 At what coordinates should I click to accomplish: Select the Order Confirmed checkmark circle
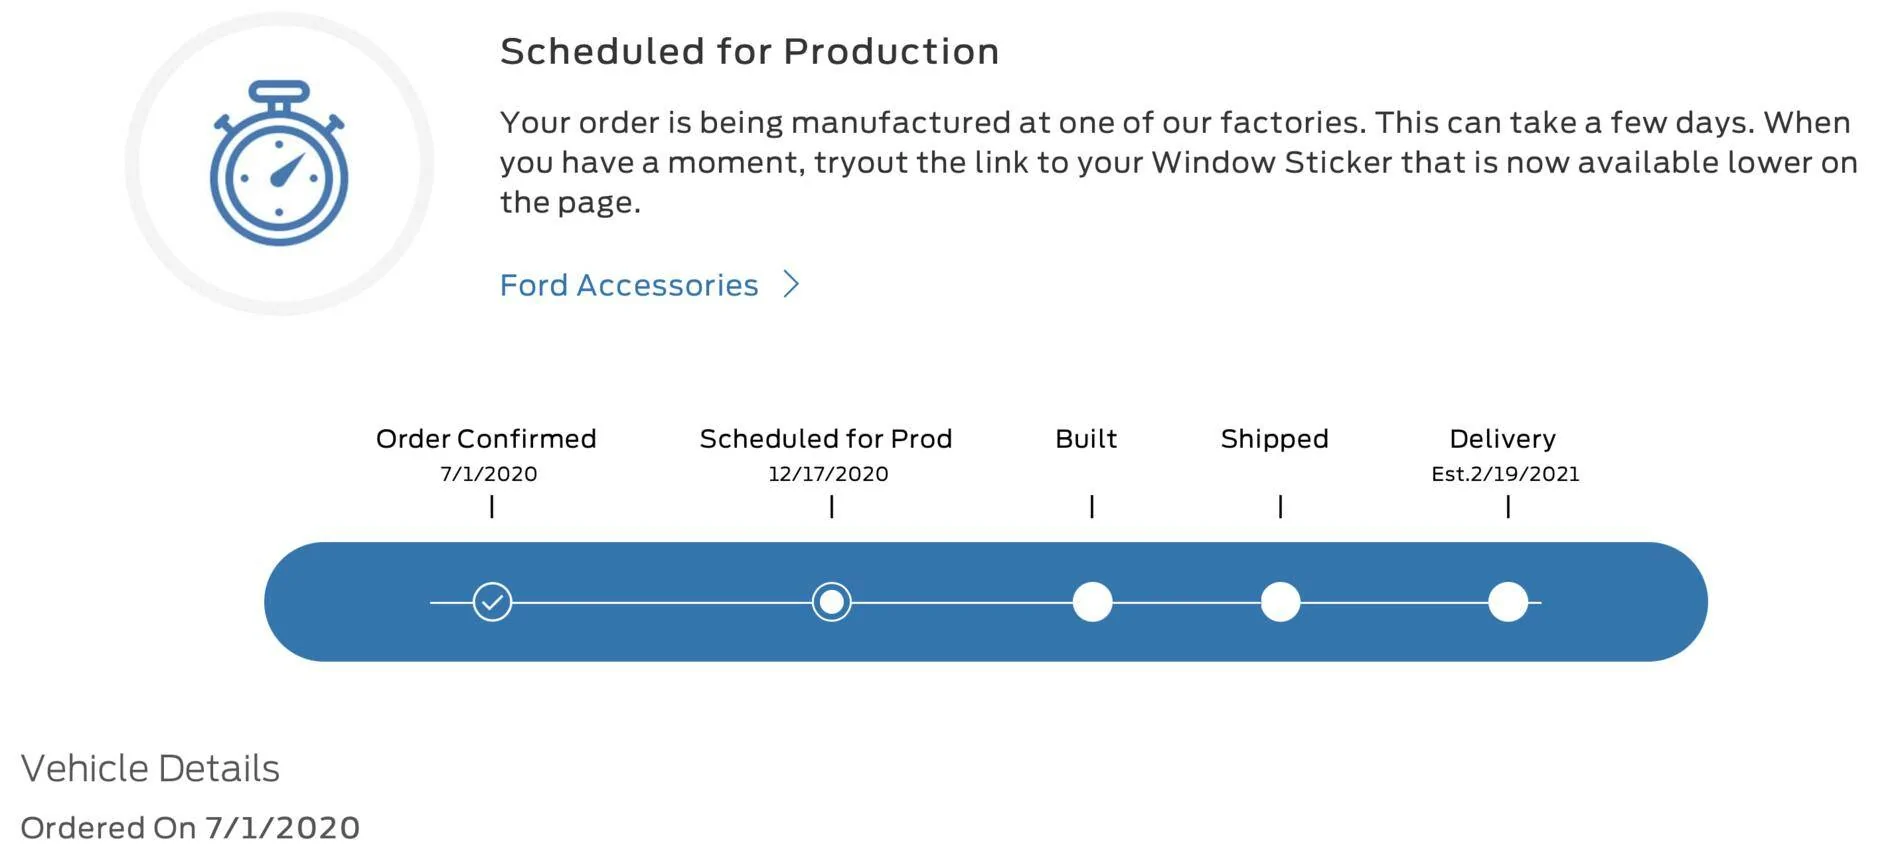[x=492, y=602]
